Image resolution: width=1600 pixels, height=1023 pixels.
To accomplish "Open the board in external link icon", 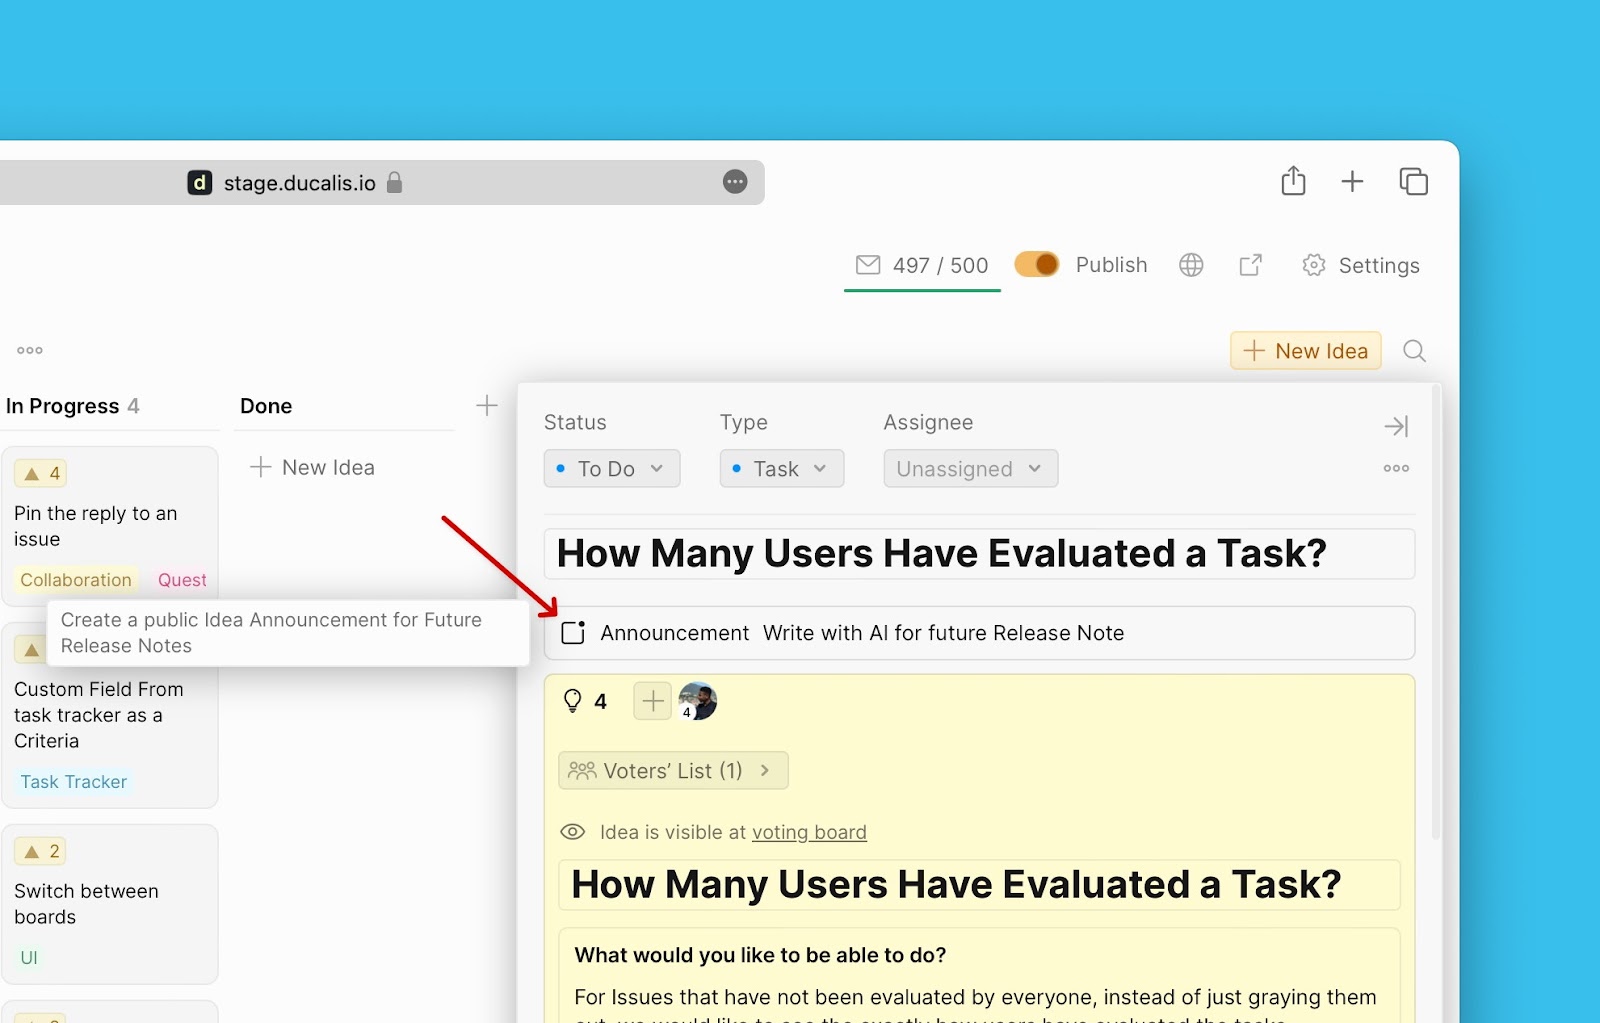I will 1250,265.
